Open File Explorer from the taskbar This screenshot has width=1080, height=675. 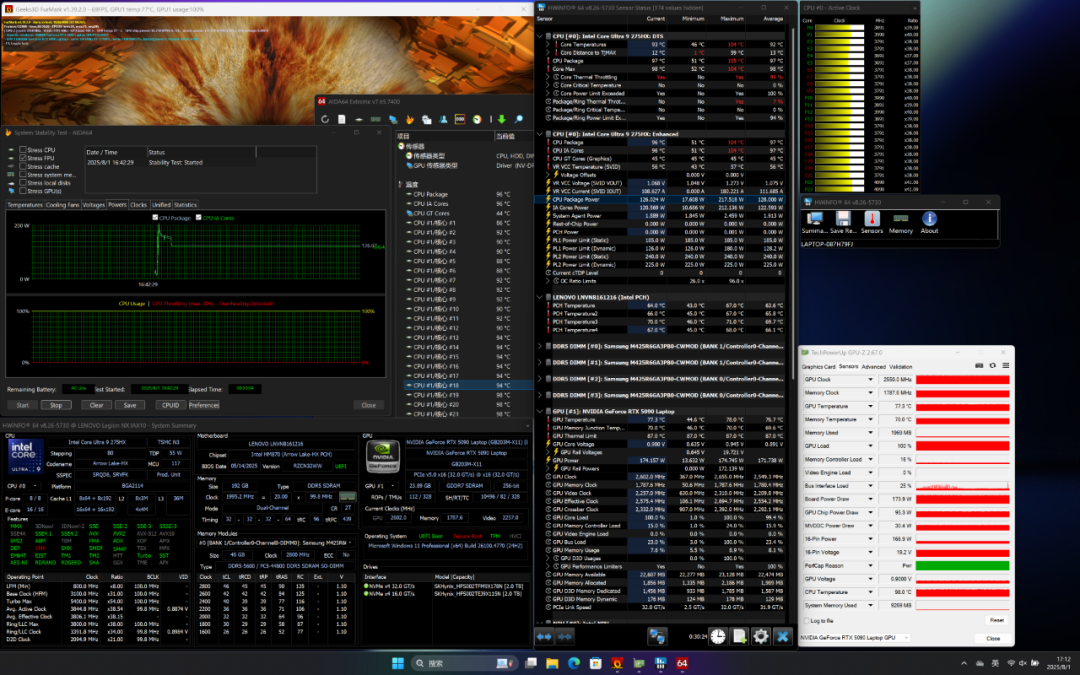552,663
